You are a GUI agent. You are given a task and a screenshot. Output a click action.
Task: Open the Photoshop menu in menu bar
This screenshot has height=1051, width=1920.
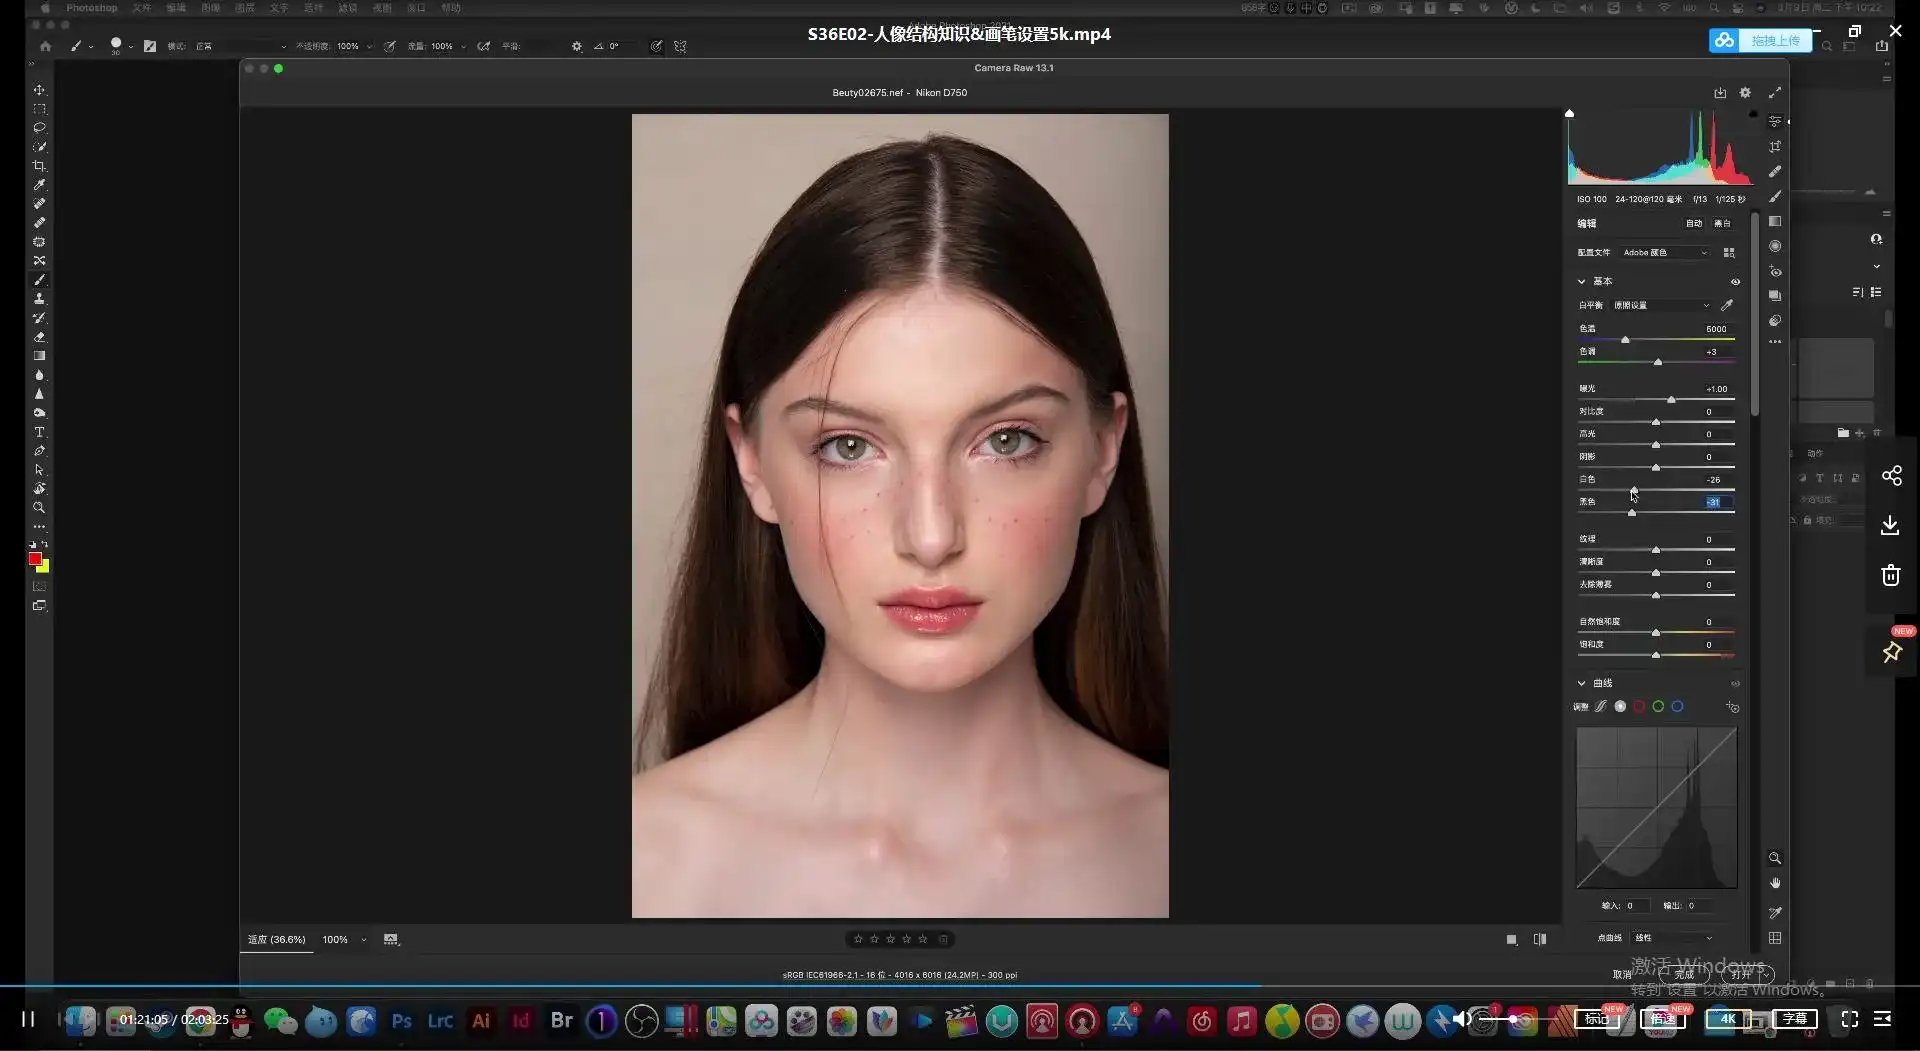pyautogui.click(x=92, y=8)
